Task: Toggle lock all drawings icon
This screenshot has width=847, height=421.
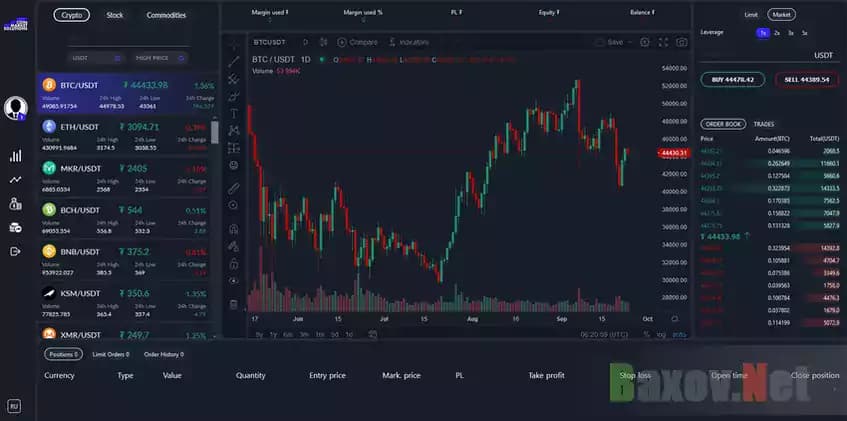Action: (234, 263)
